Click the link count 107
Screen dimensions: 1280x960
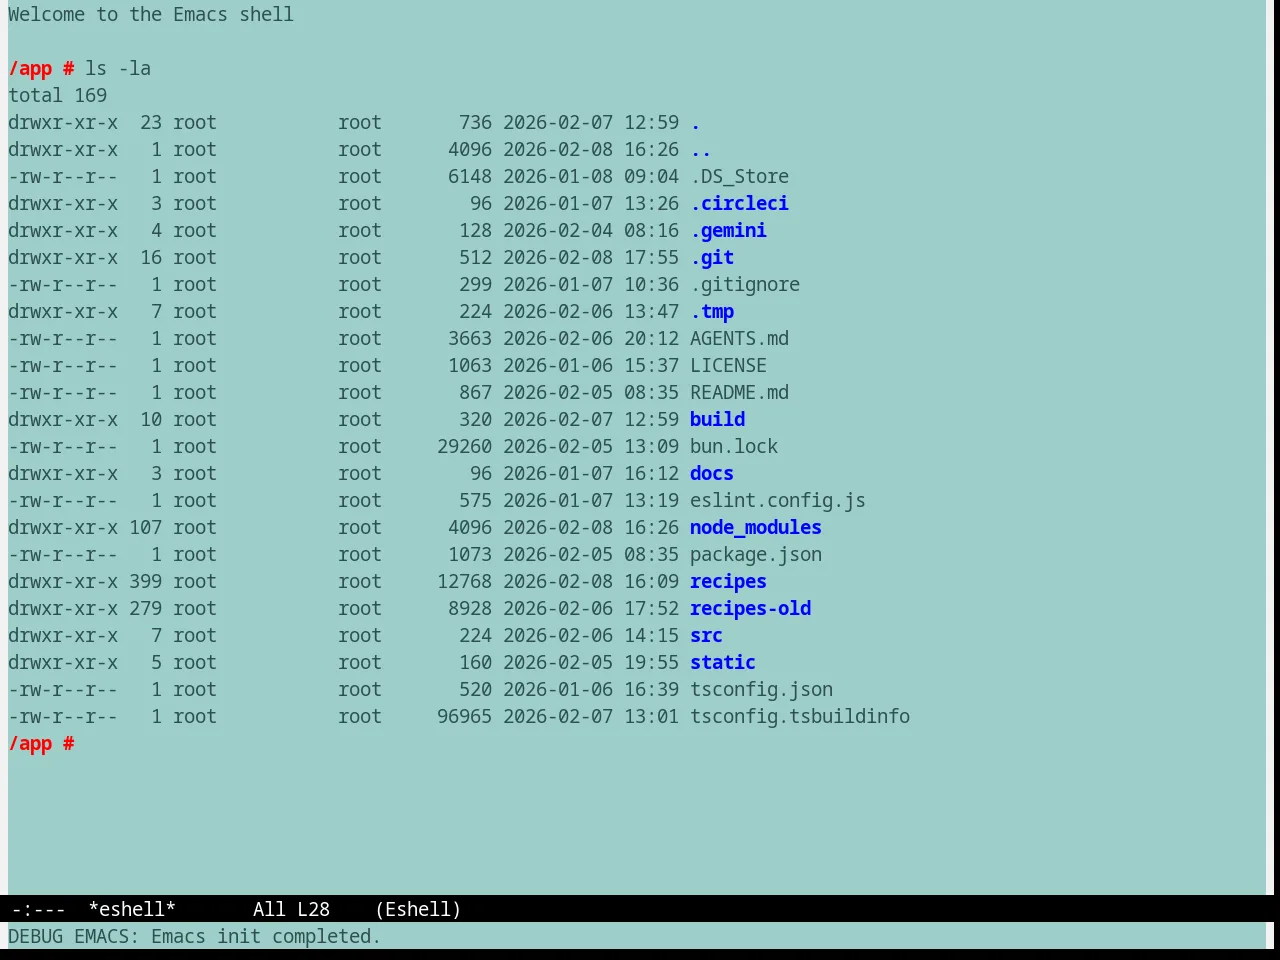(145, 528)
